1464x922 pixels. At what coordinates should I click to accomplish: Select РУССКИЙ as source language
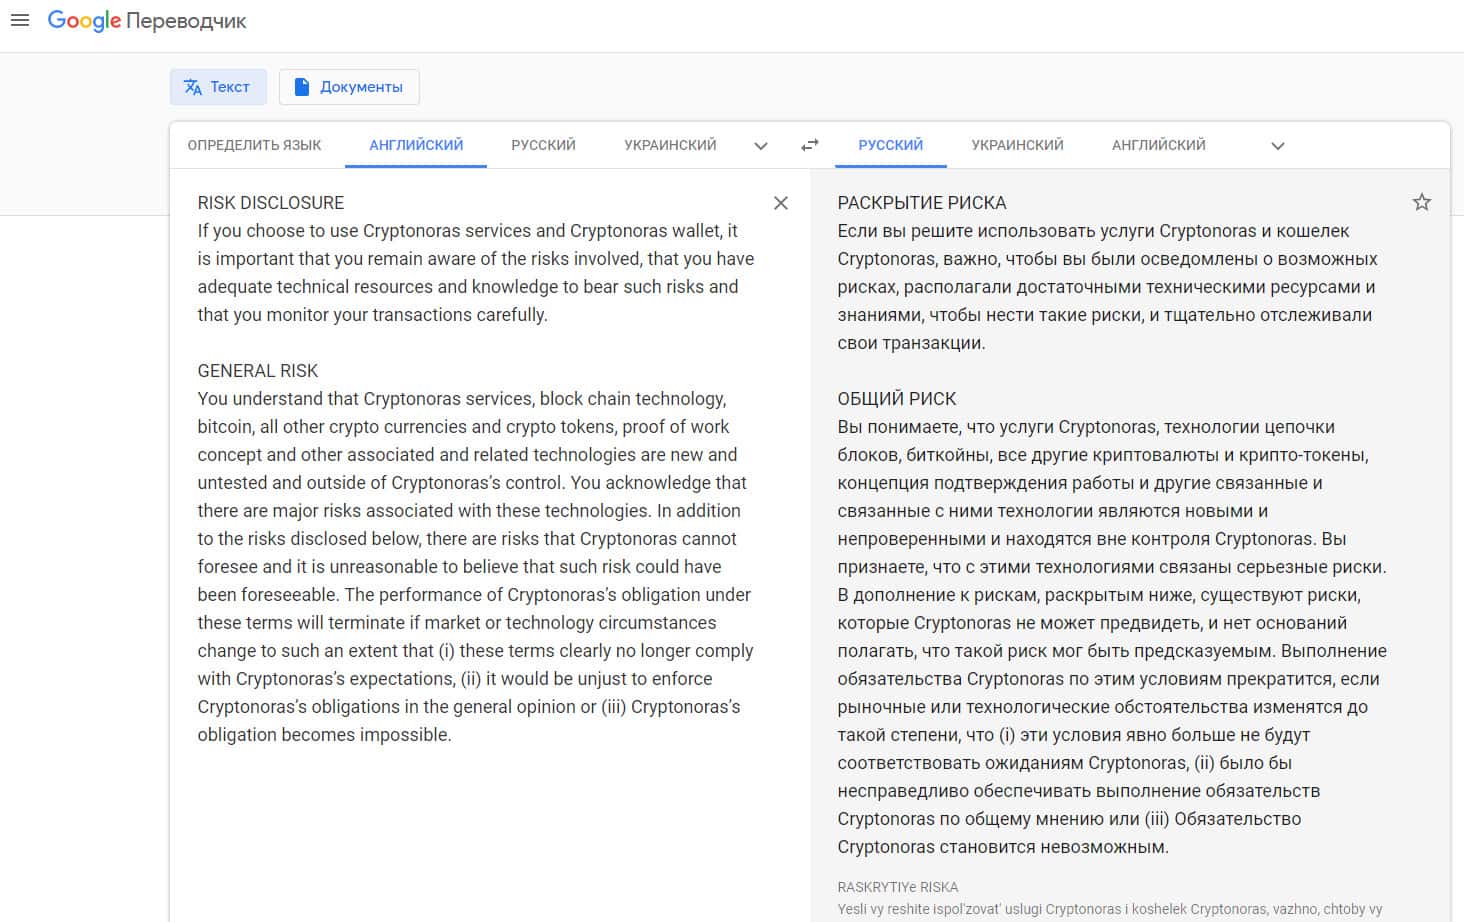coord(543,145)
